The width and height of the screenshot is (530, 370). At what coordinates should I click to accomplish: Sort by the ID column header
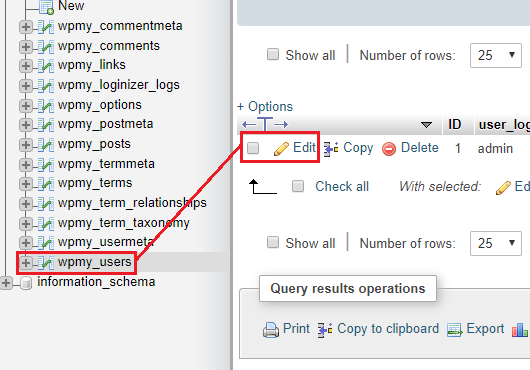tap(455, 124)
